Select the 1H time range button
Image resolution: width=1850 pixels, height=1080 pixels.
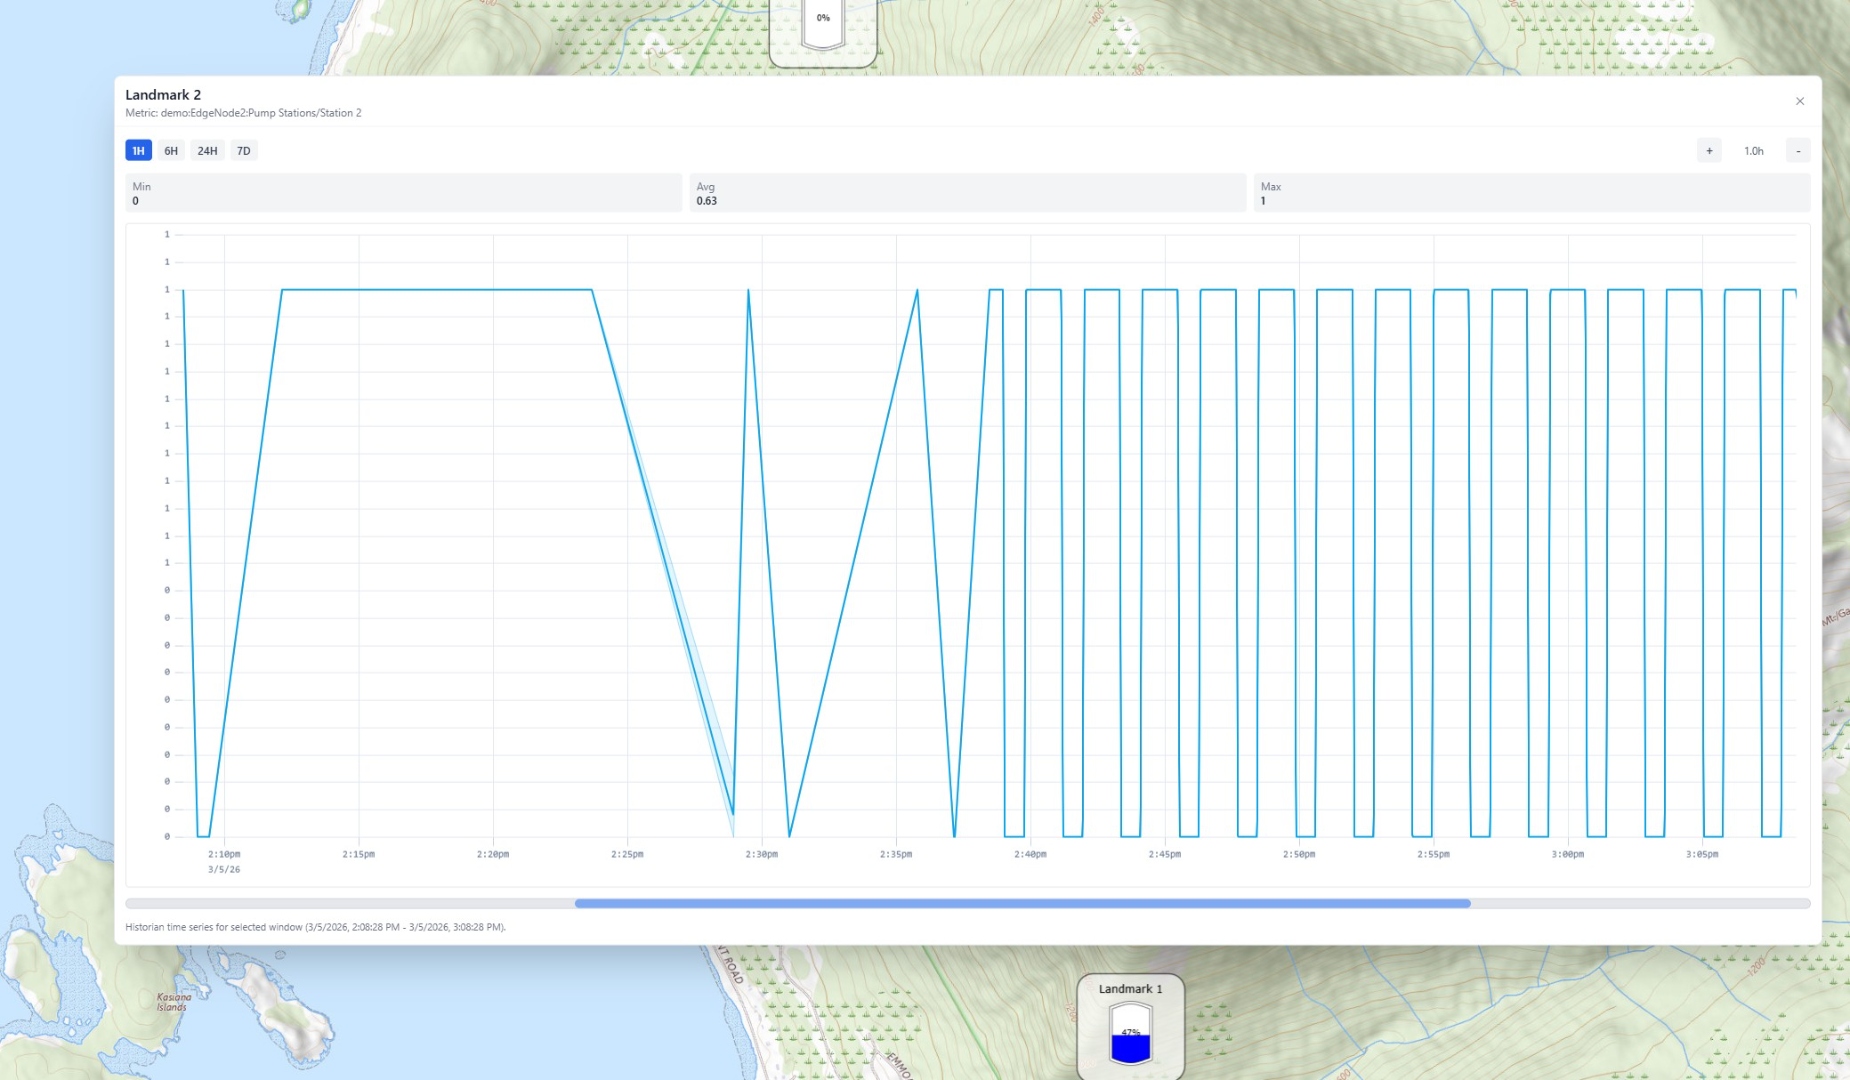[x=137, y=150]
